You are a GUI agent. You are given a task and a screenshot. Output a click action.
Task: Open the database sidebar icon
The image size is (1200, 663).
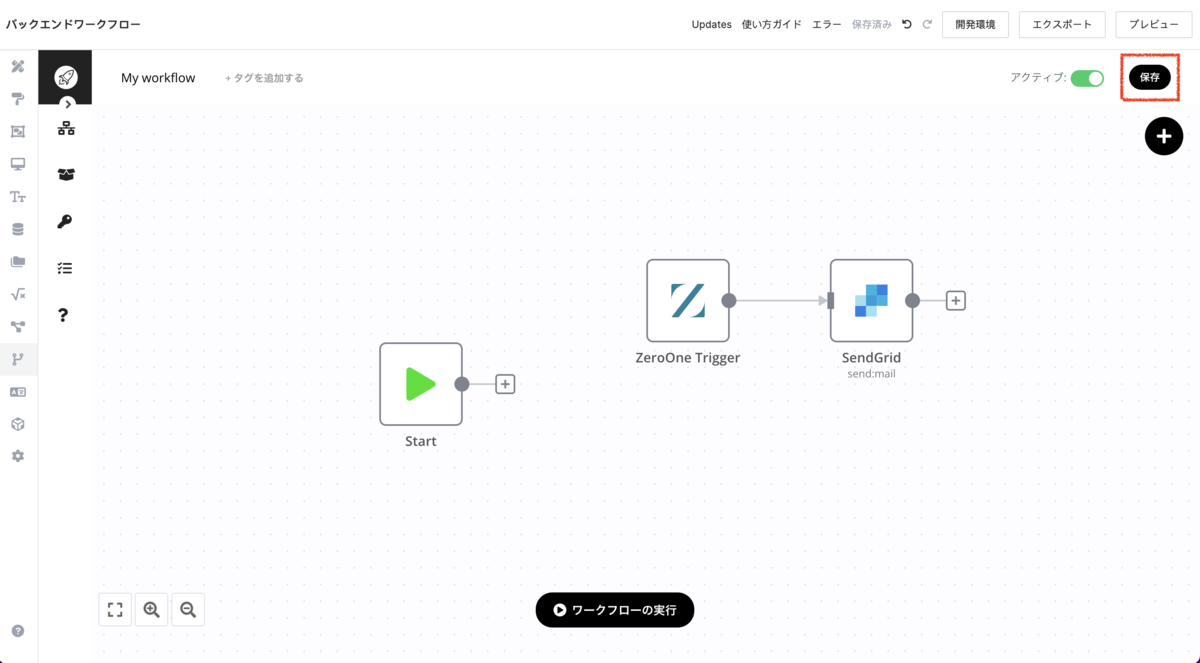click(18, 229)
